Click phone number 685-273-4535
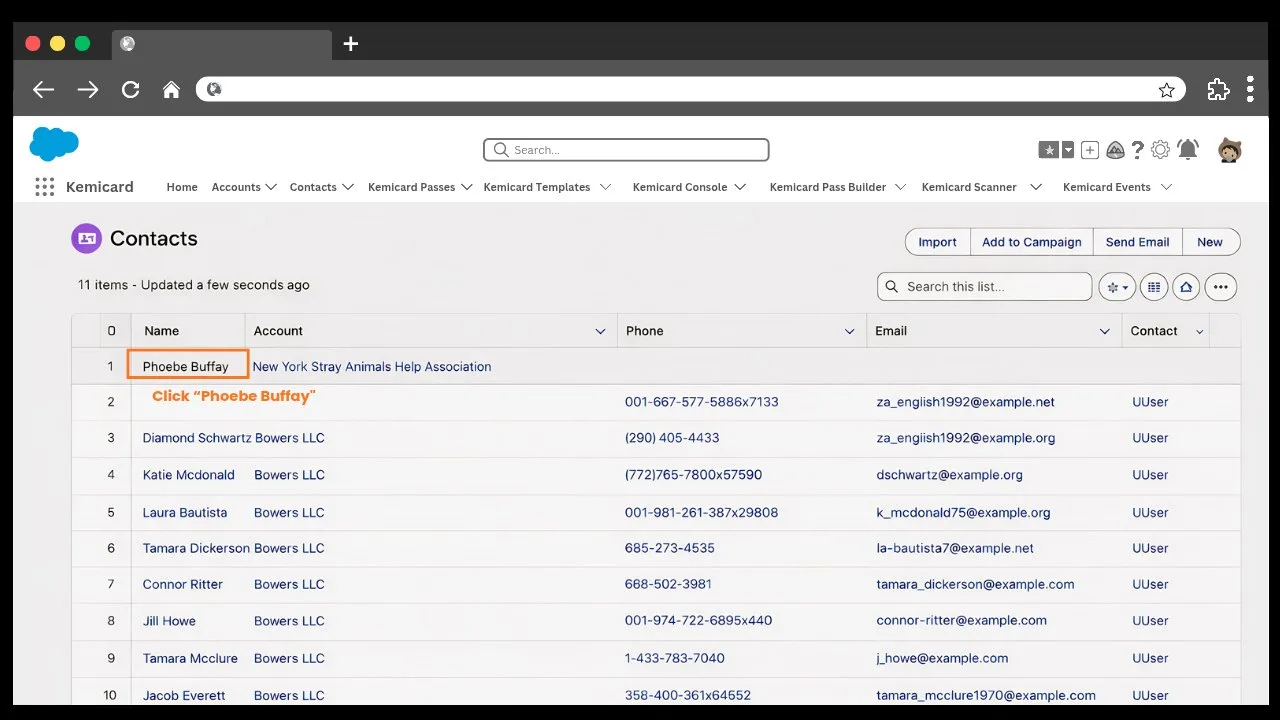 [670, 548]
